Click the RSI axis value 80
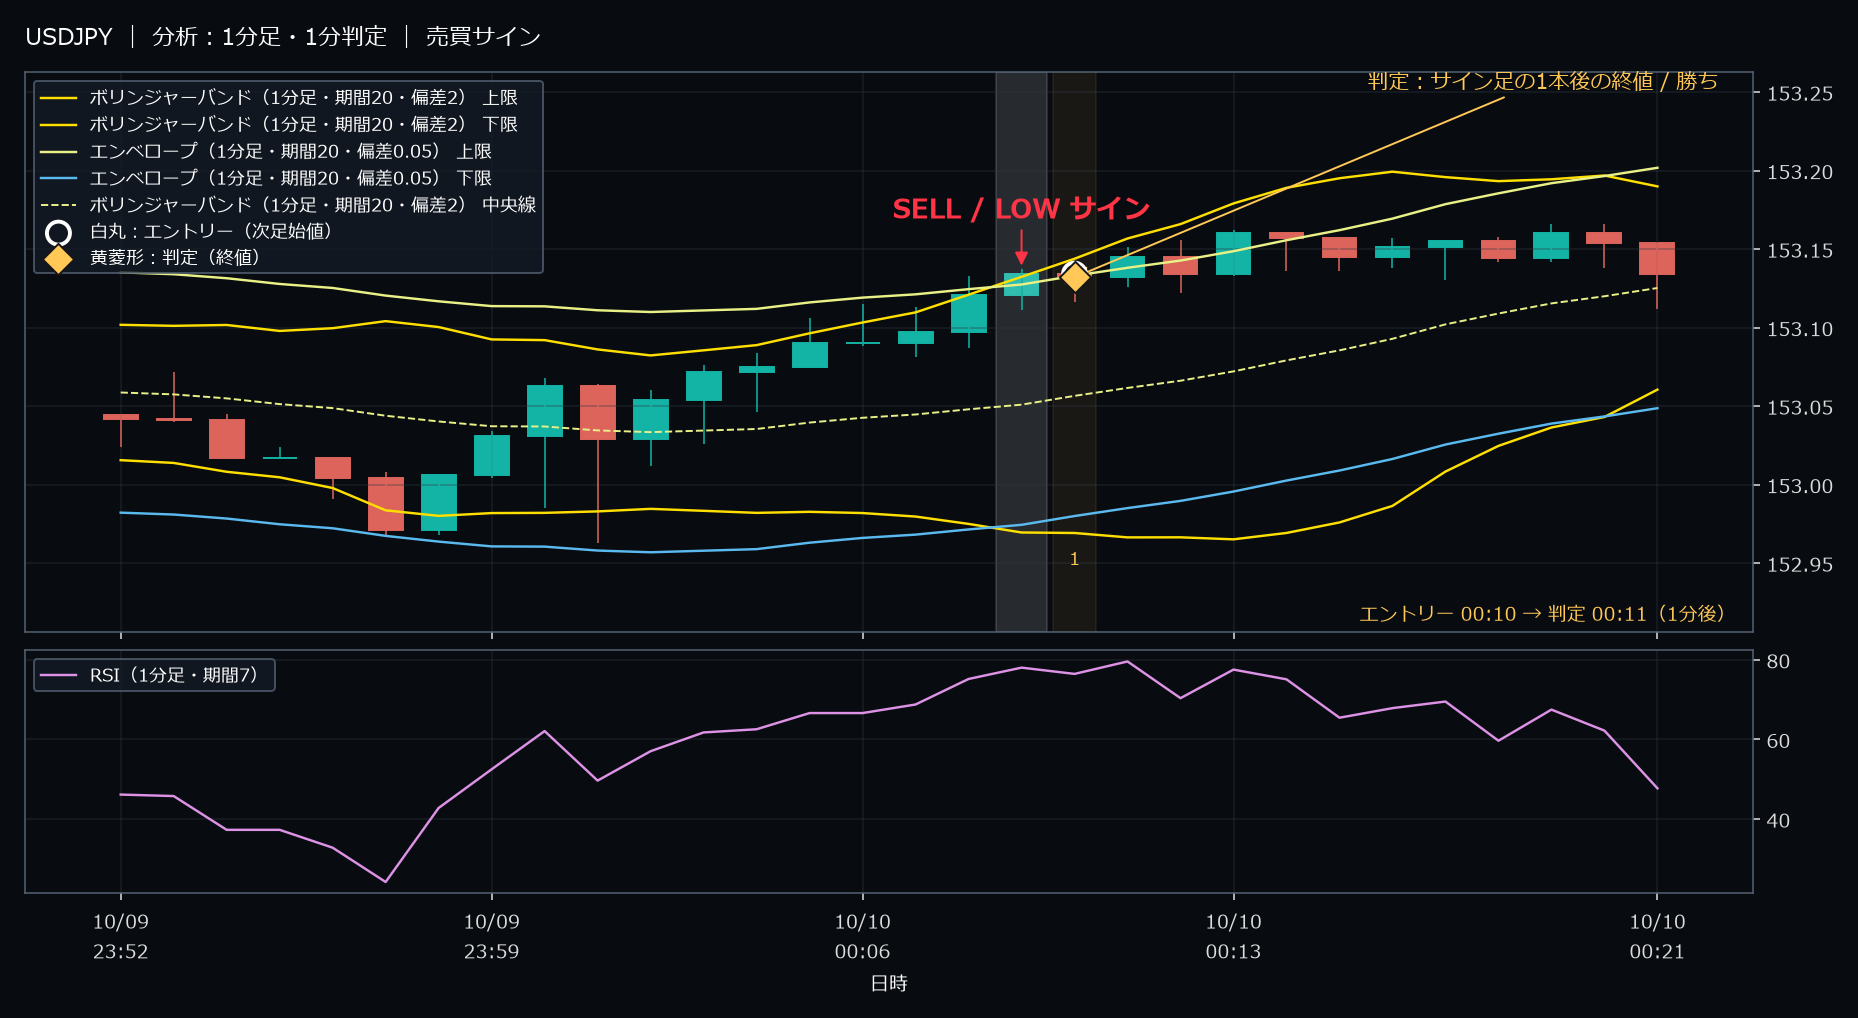The image size is (1858, 1018). click(x=1778, y=661)
